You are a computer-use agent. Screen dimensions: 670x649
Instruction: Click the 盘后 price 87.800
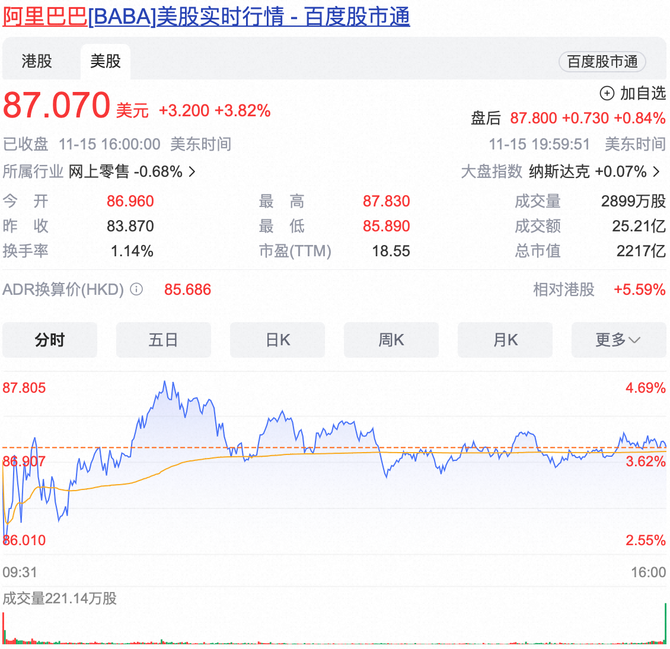pyautogui.click(x=534, y=118)
